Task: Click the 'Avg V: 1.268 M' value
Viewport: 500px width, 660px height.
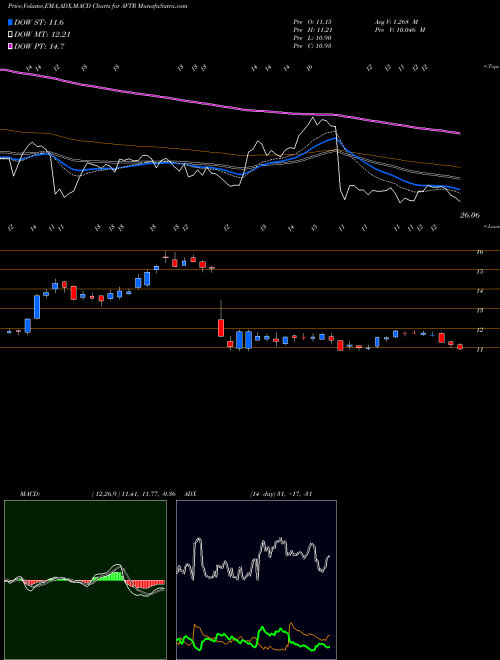Action: point(396,22)
